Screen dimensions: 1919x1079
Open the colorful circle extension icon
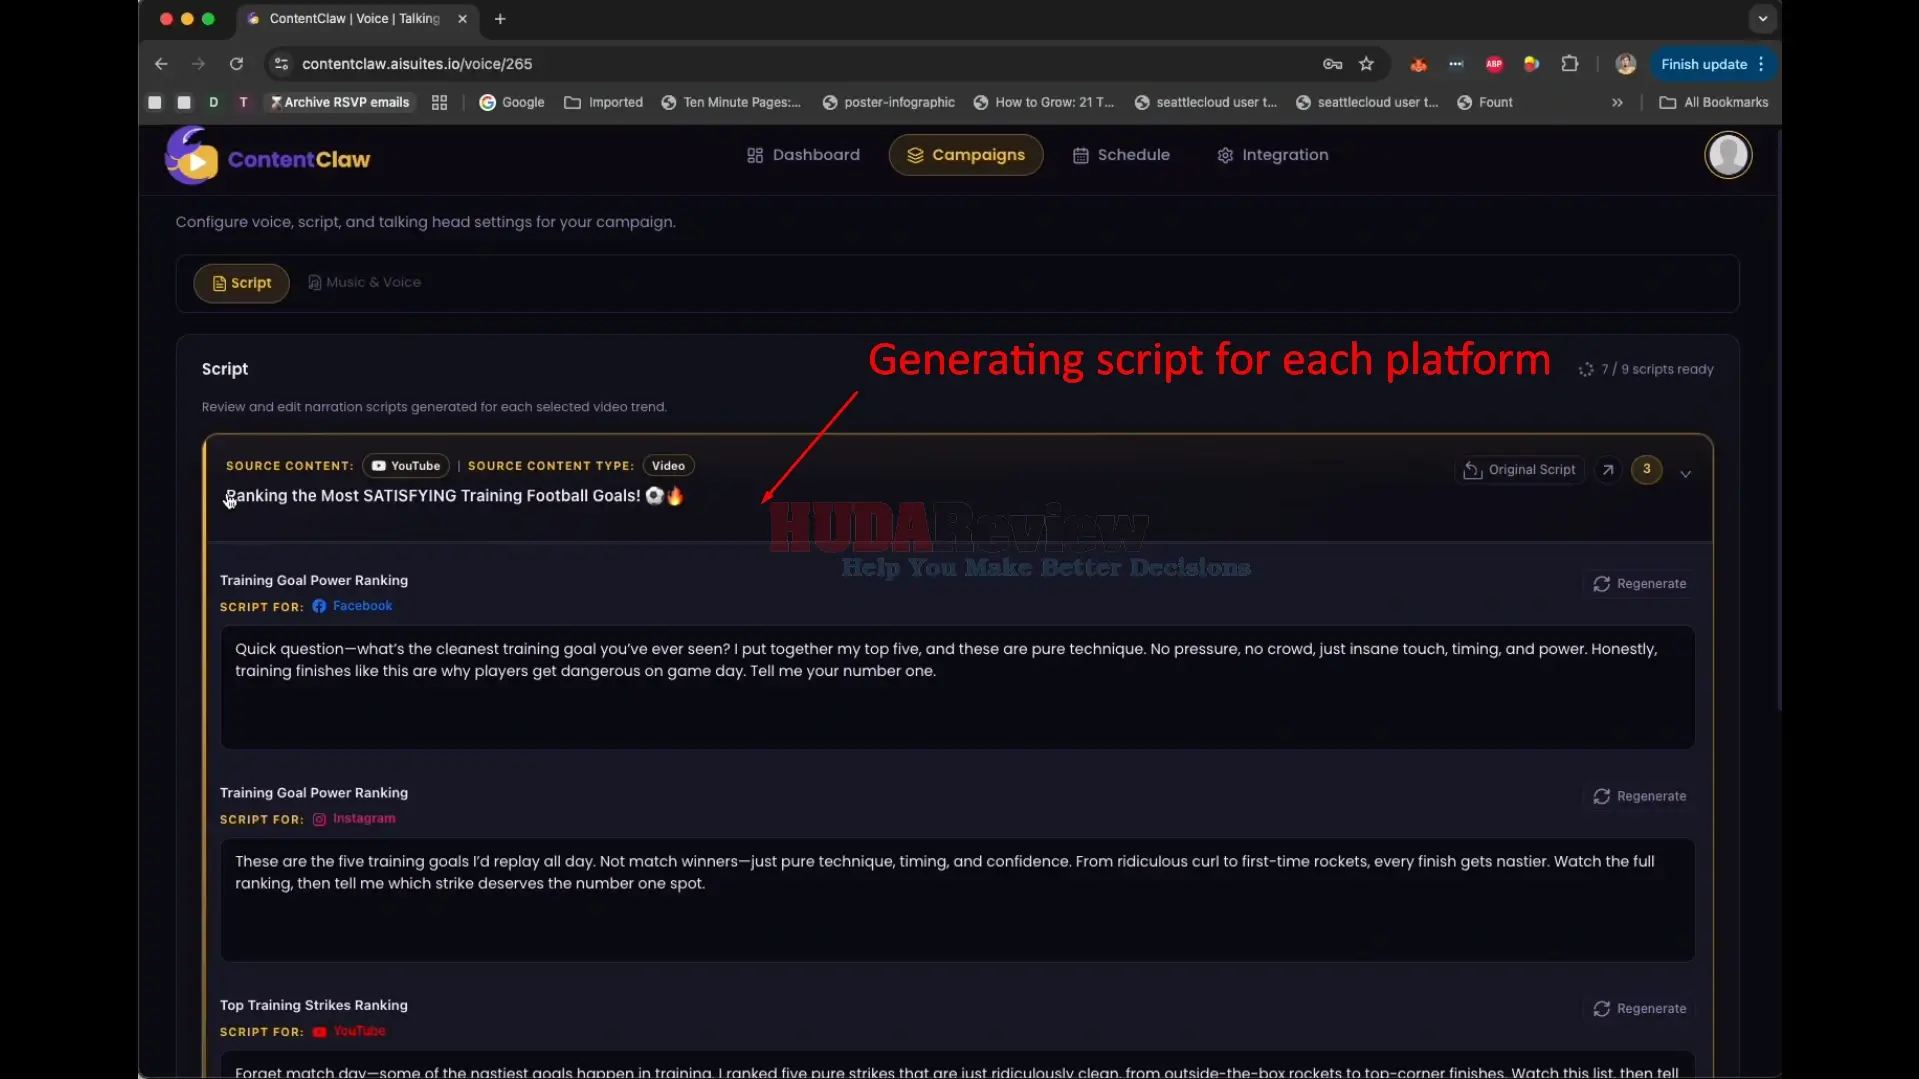tap(1531, 64)
